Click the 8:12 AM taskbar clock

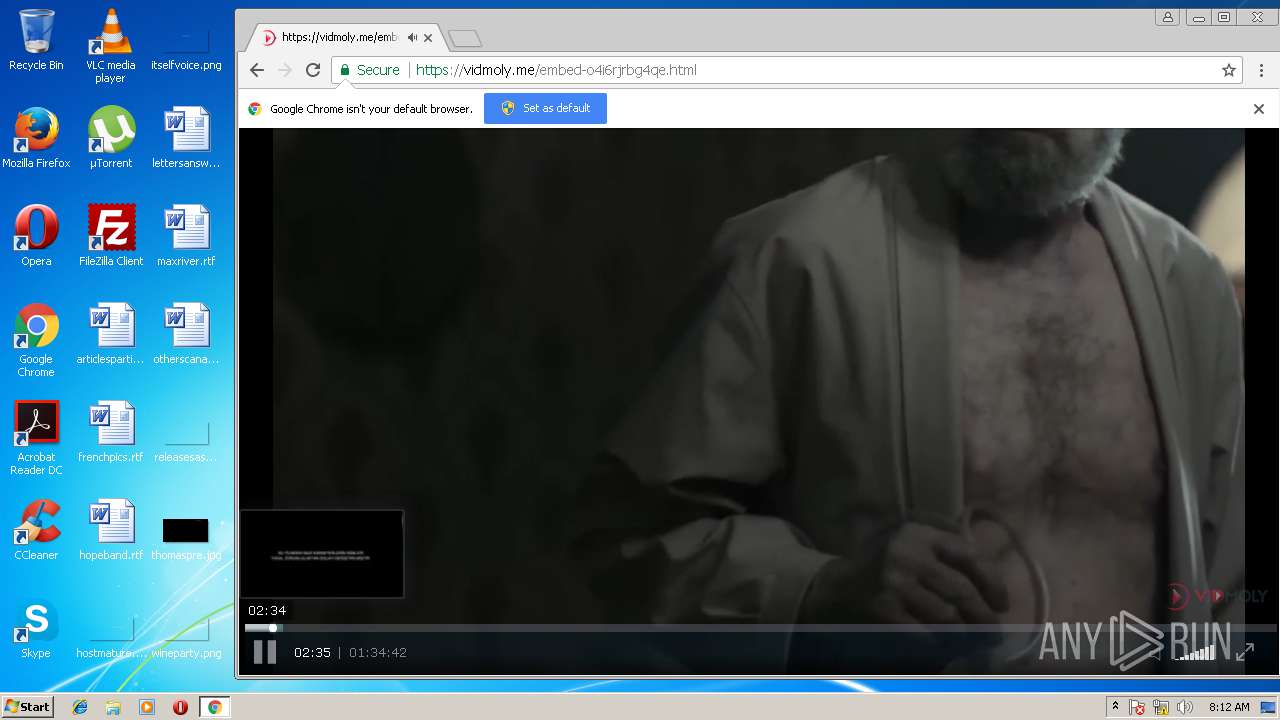click(1229, 707)
